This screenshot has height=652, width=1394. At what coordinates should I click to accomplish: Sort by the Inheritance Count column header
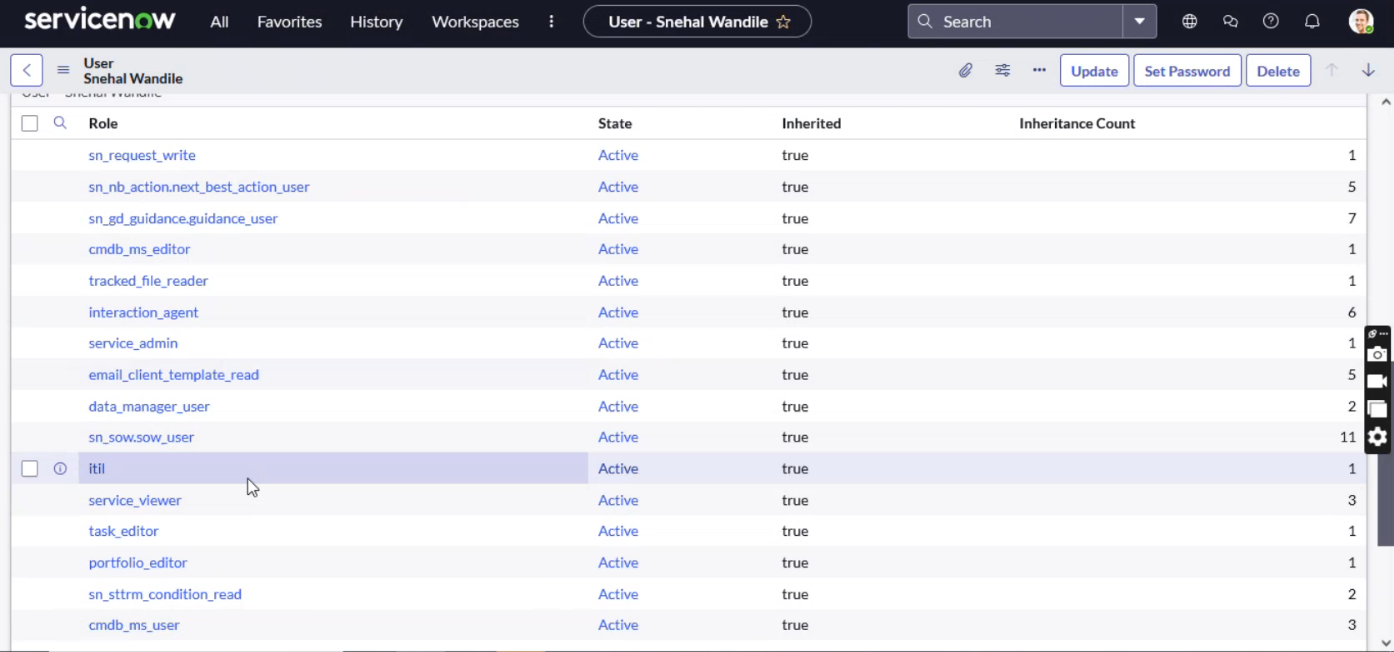tap(1077, 123)
